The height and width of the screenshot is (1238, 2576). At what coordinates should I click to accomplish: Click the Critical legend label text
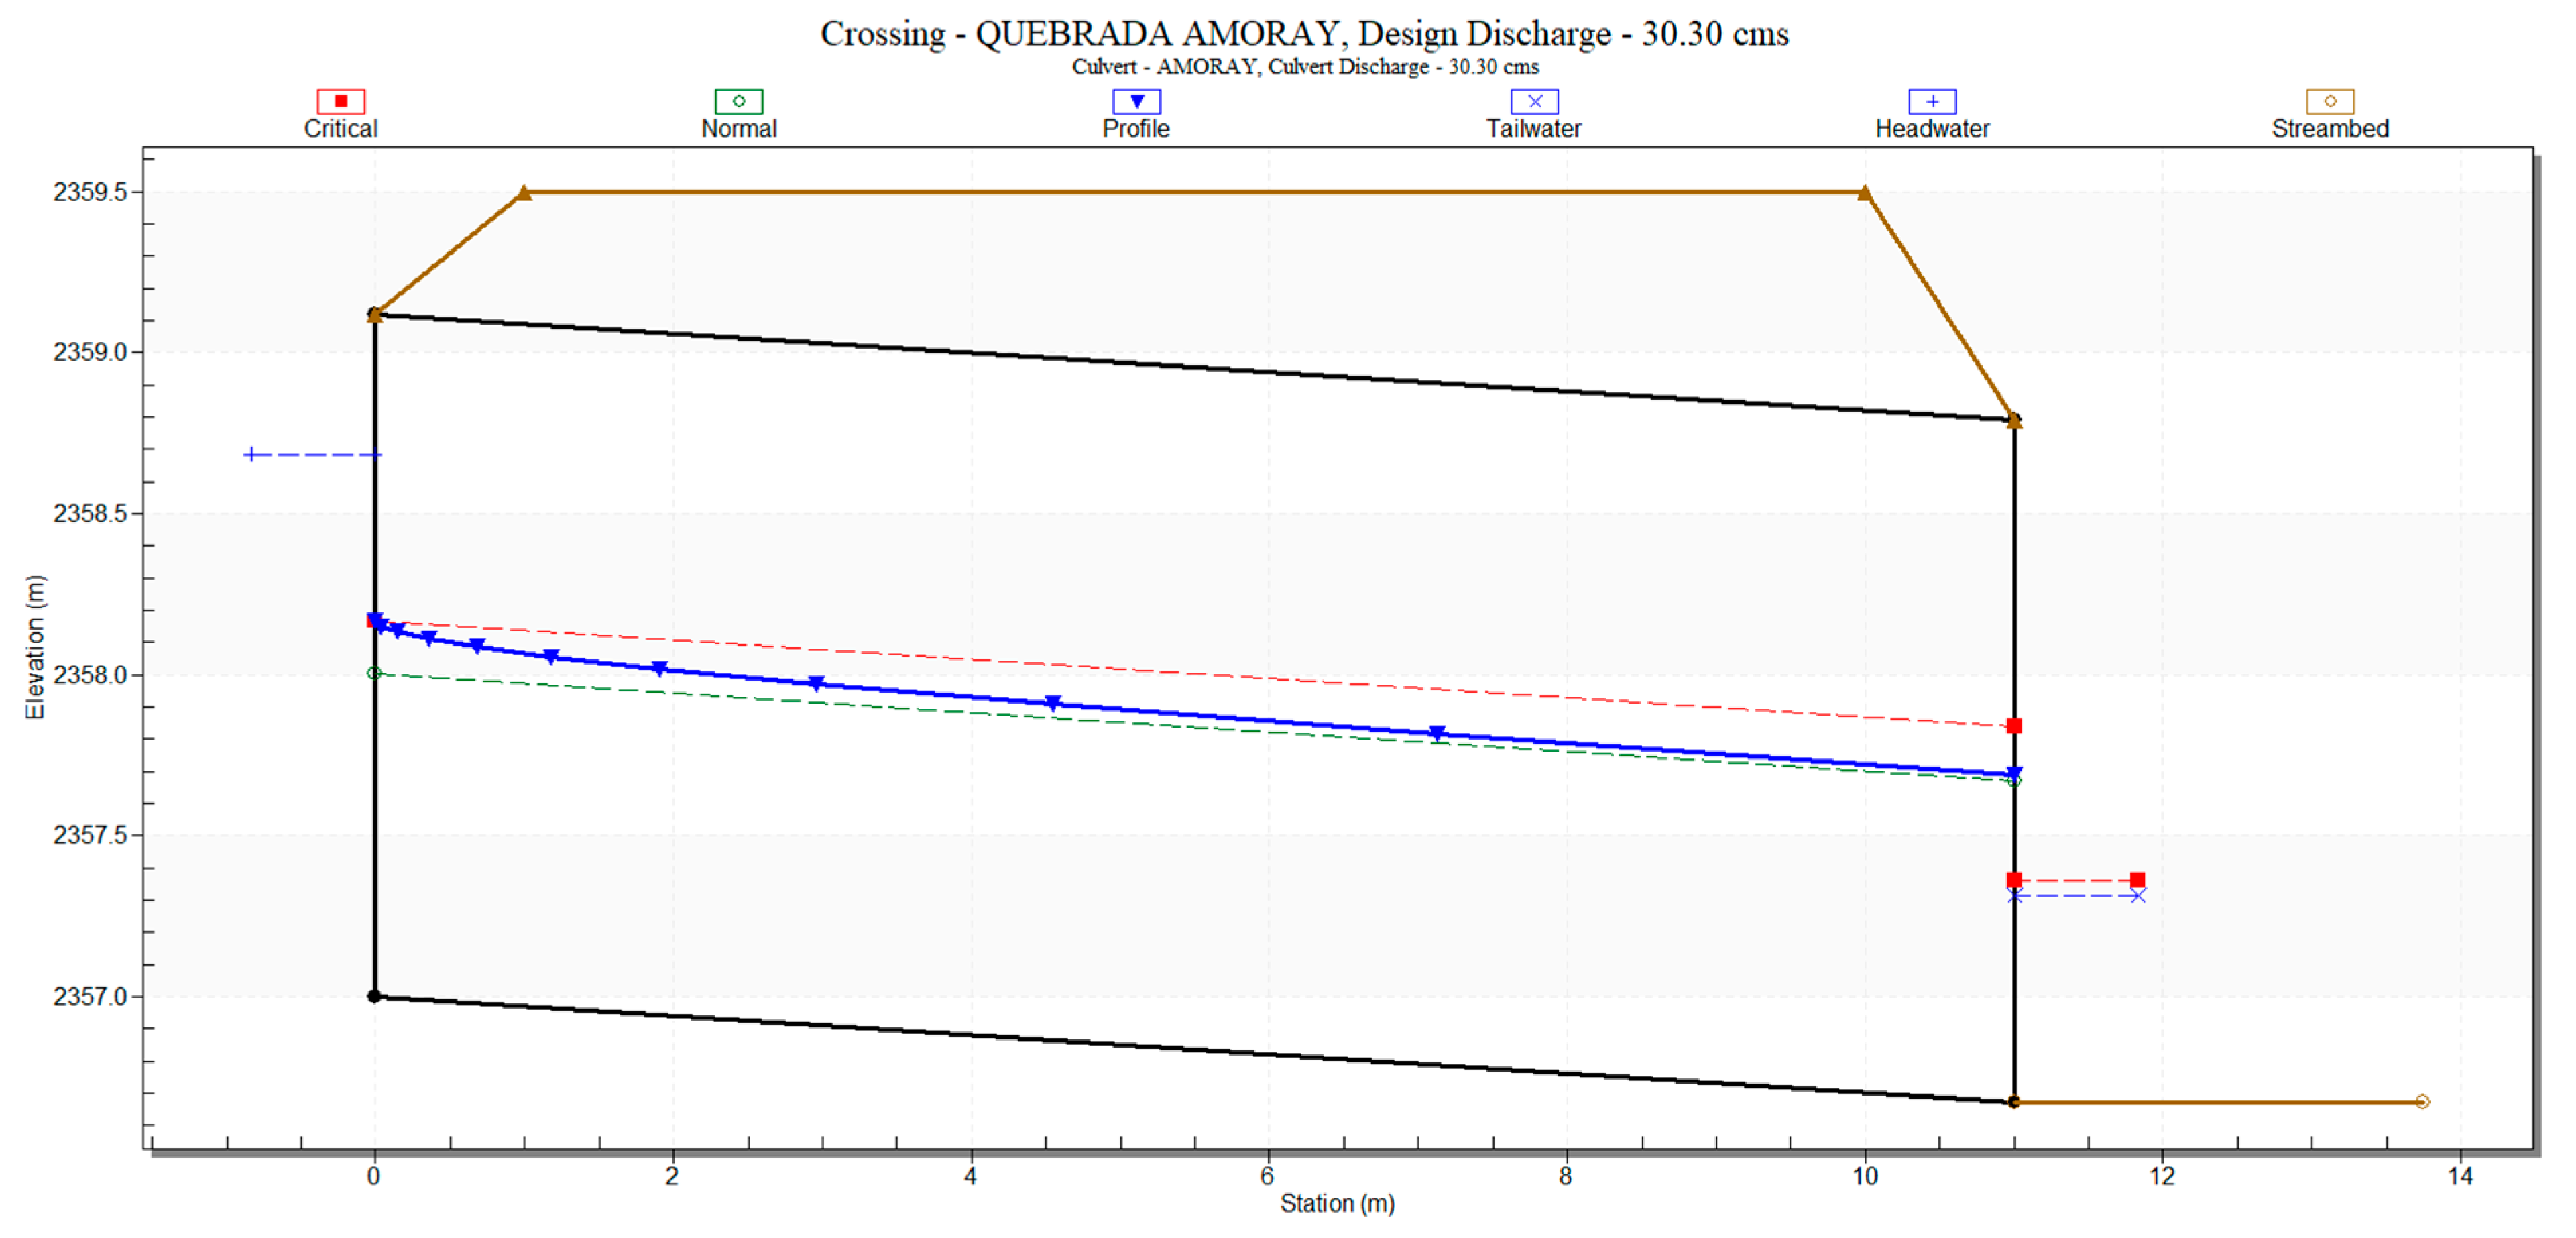(x=340, y=129)
